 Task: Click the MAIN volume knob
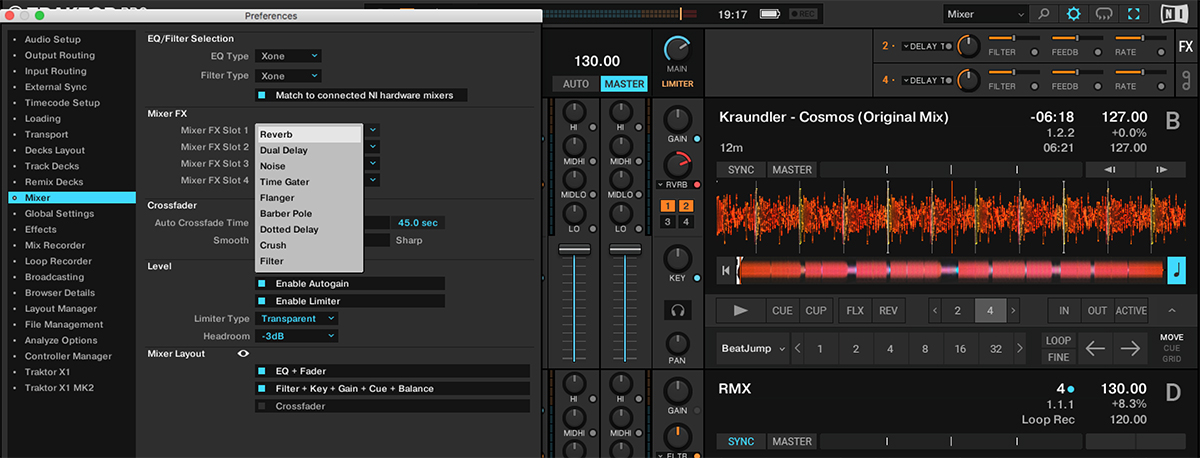click(x=677, y=47)
